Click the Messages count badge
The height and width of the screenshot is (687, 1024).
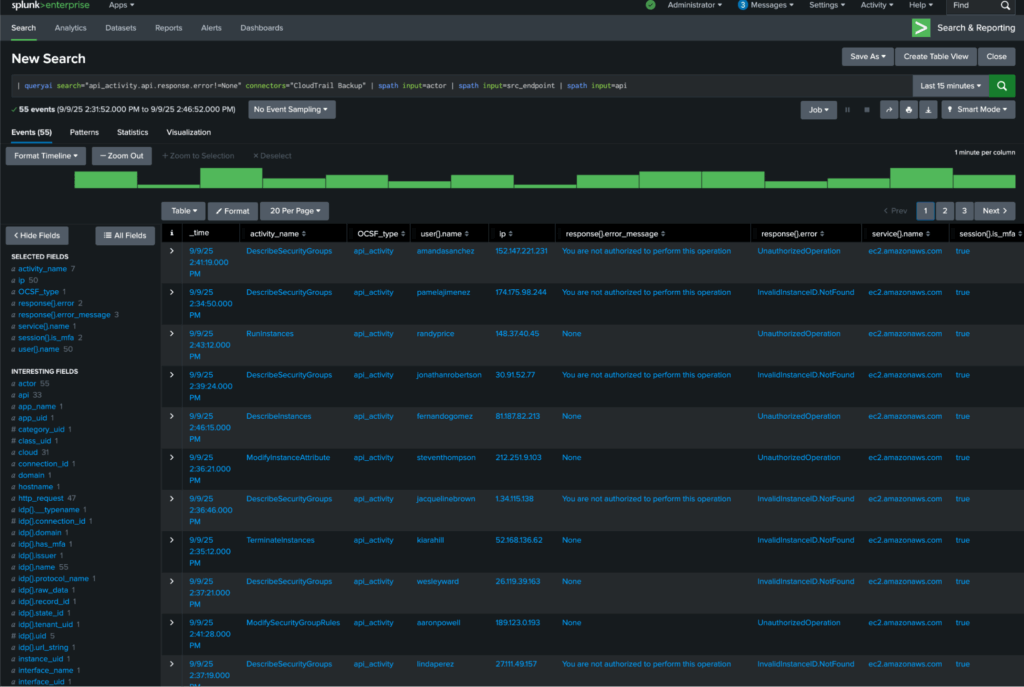coord(743,5)
